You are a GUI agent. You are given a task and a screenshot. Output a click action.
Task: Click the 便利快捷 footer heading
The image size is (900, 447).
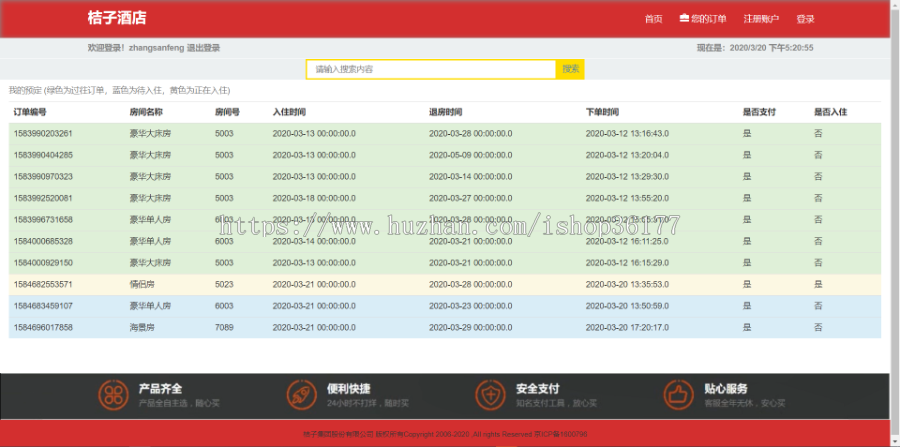coord(348,389)
